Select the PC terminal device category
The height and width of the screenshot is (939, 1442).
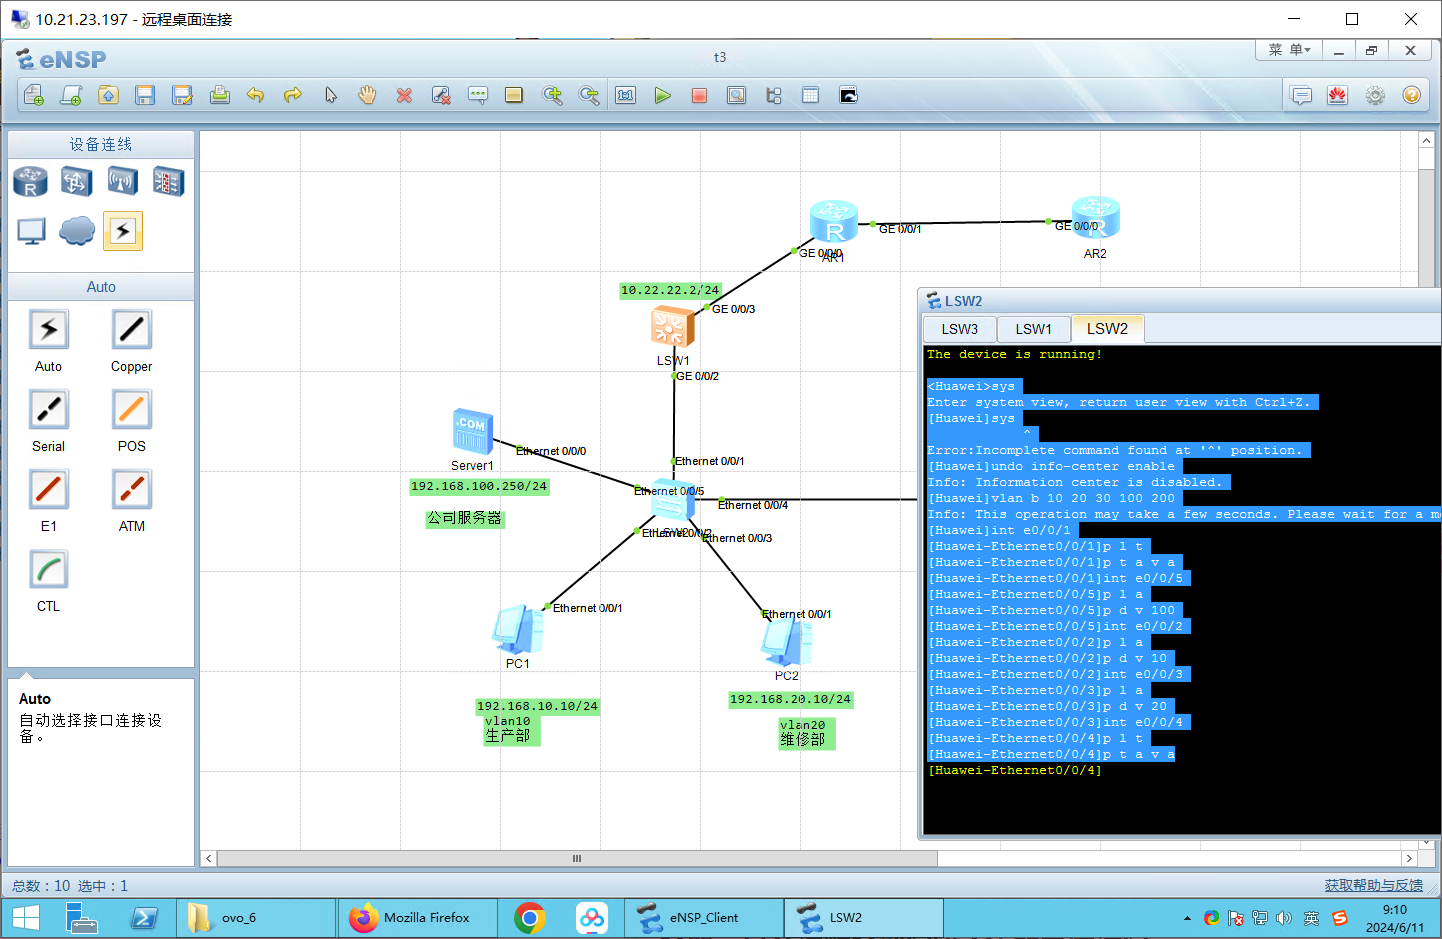31,231
